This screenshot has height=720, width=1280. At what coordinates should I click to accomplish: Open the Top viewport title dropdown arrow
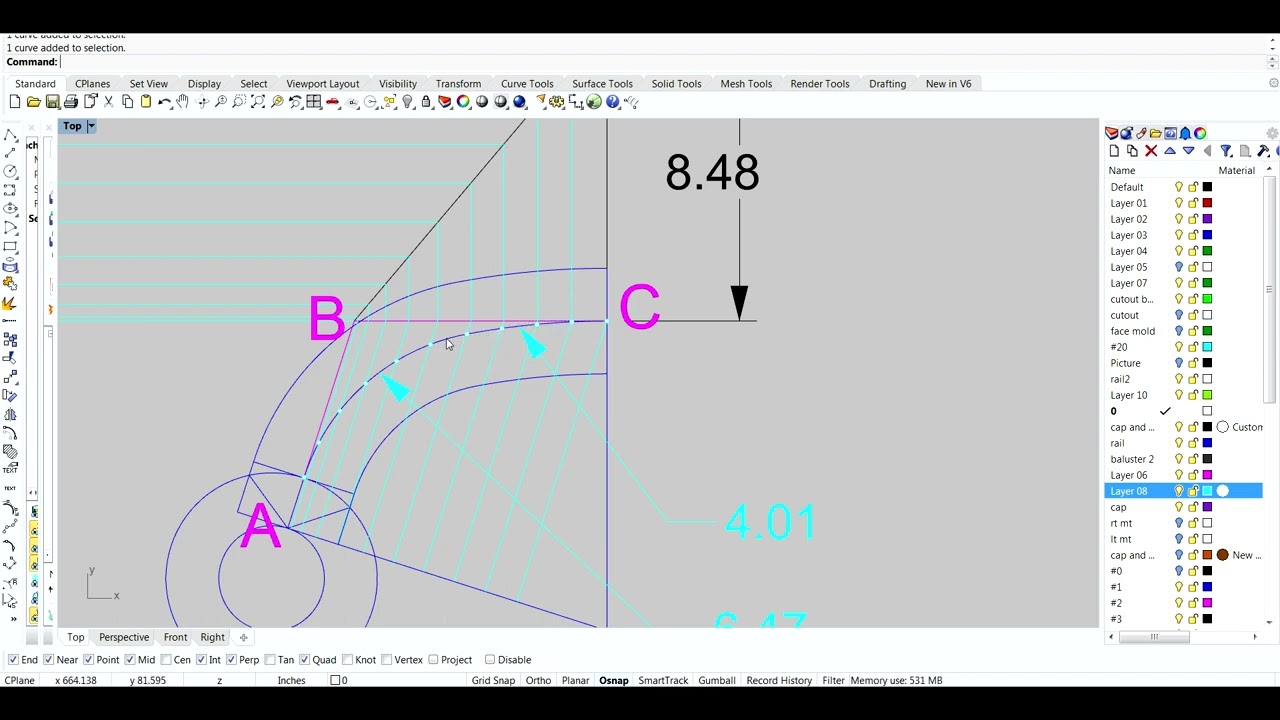tap(90, 126)
